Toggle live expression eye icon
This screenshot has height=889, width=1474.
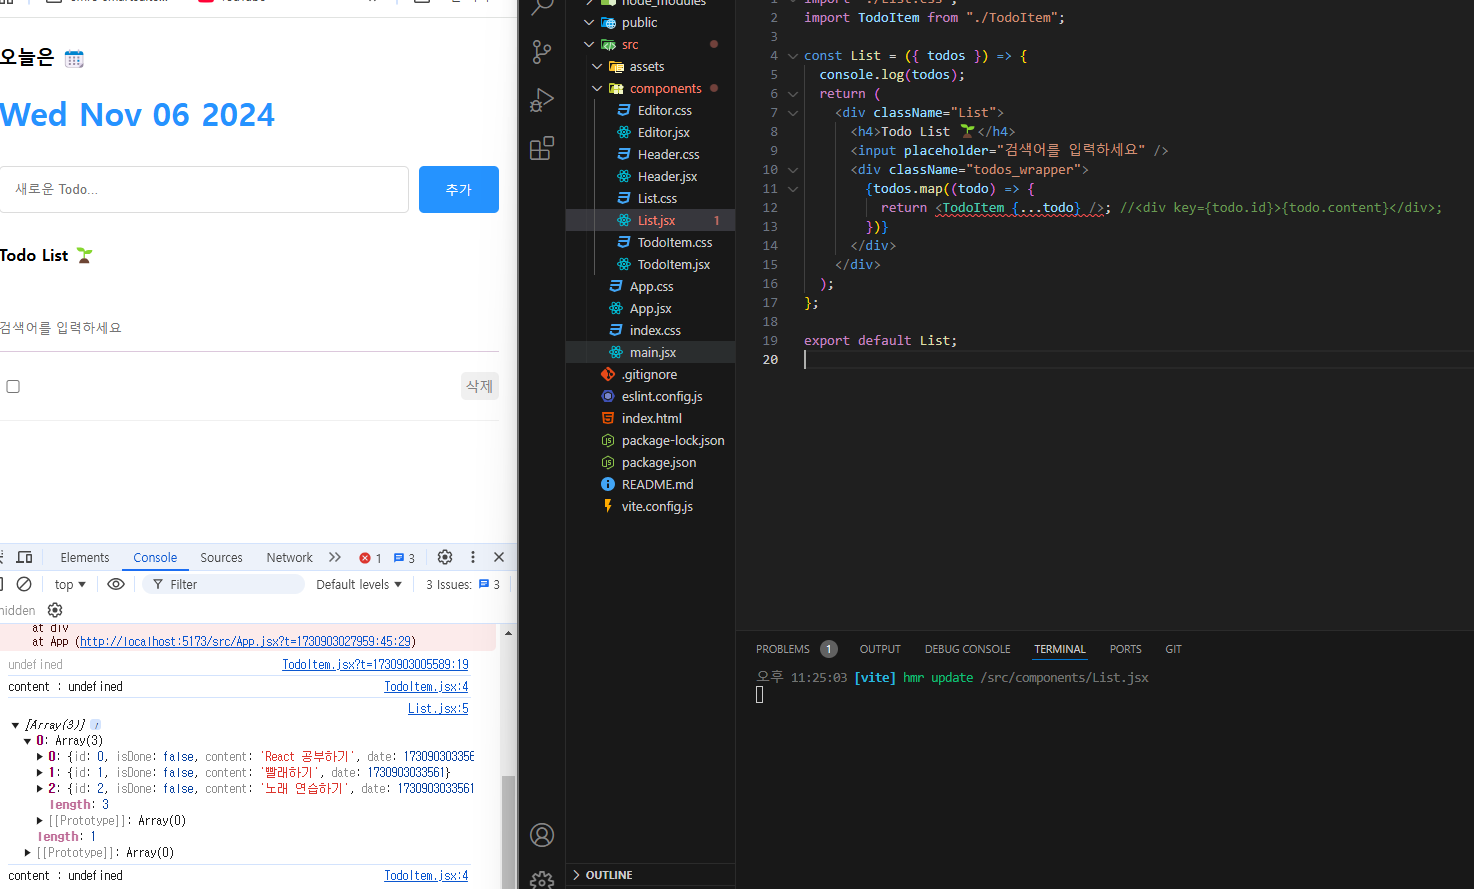coord(116,584)
